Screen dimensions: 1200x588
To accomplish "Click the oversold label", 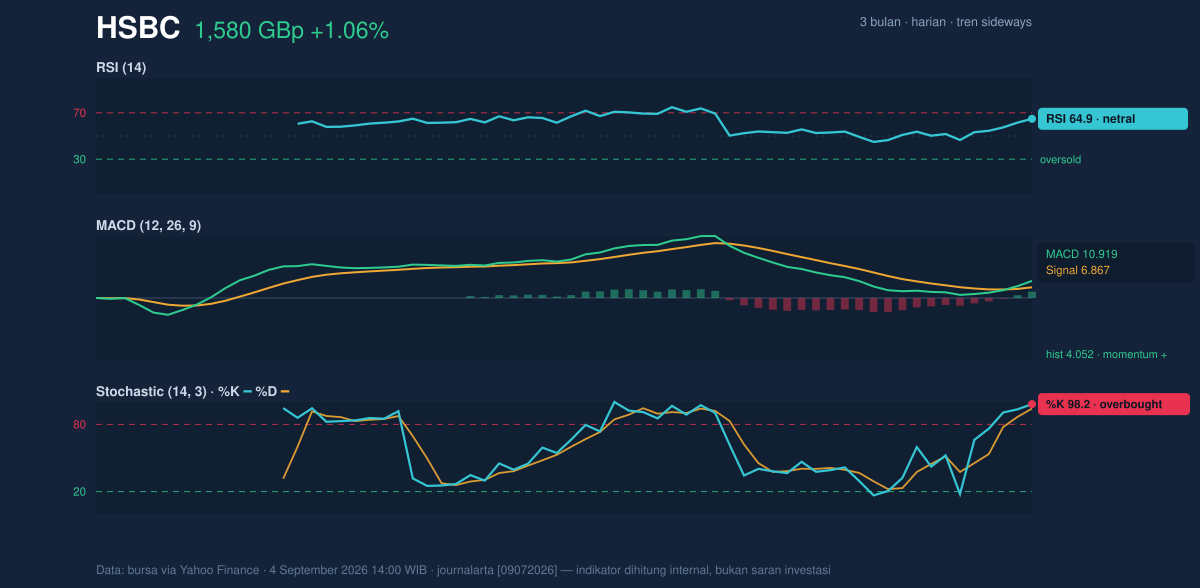I will [x=1060, y=159].
